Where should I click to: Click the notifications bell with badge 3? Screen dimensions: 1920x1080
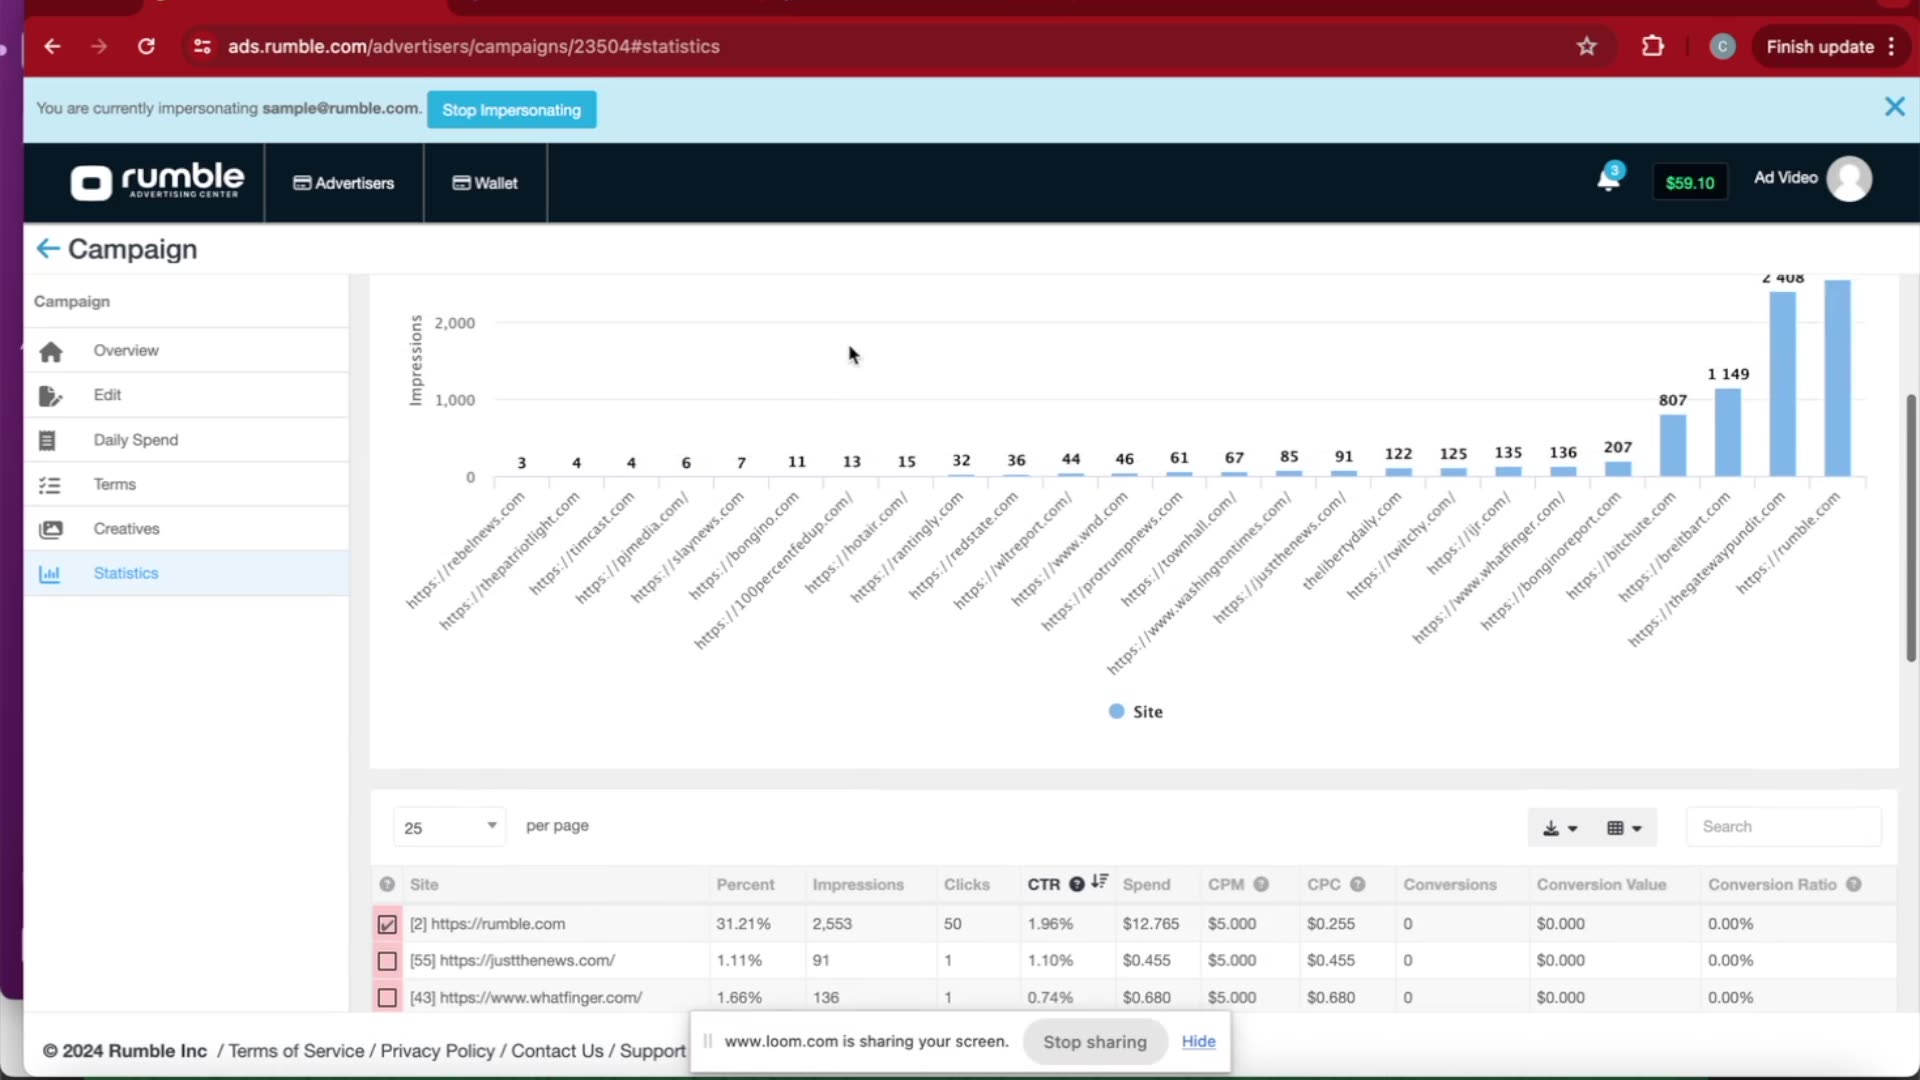coord(1608,179)
